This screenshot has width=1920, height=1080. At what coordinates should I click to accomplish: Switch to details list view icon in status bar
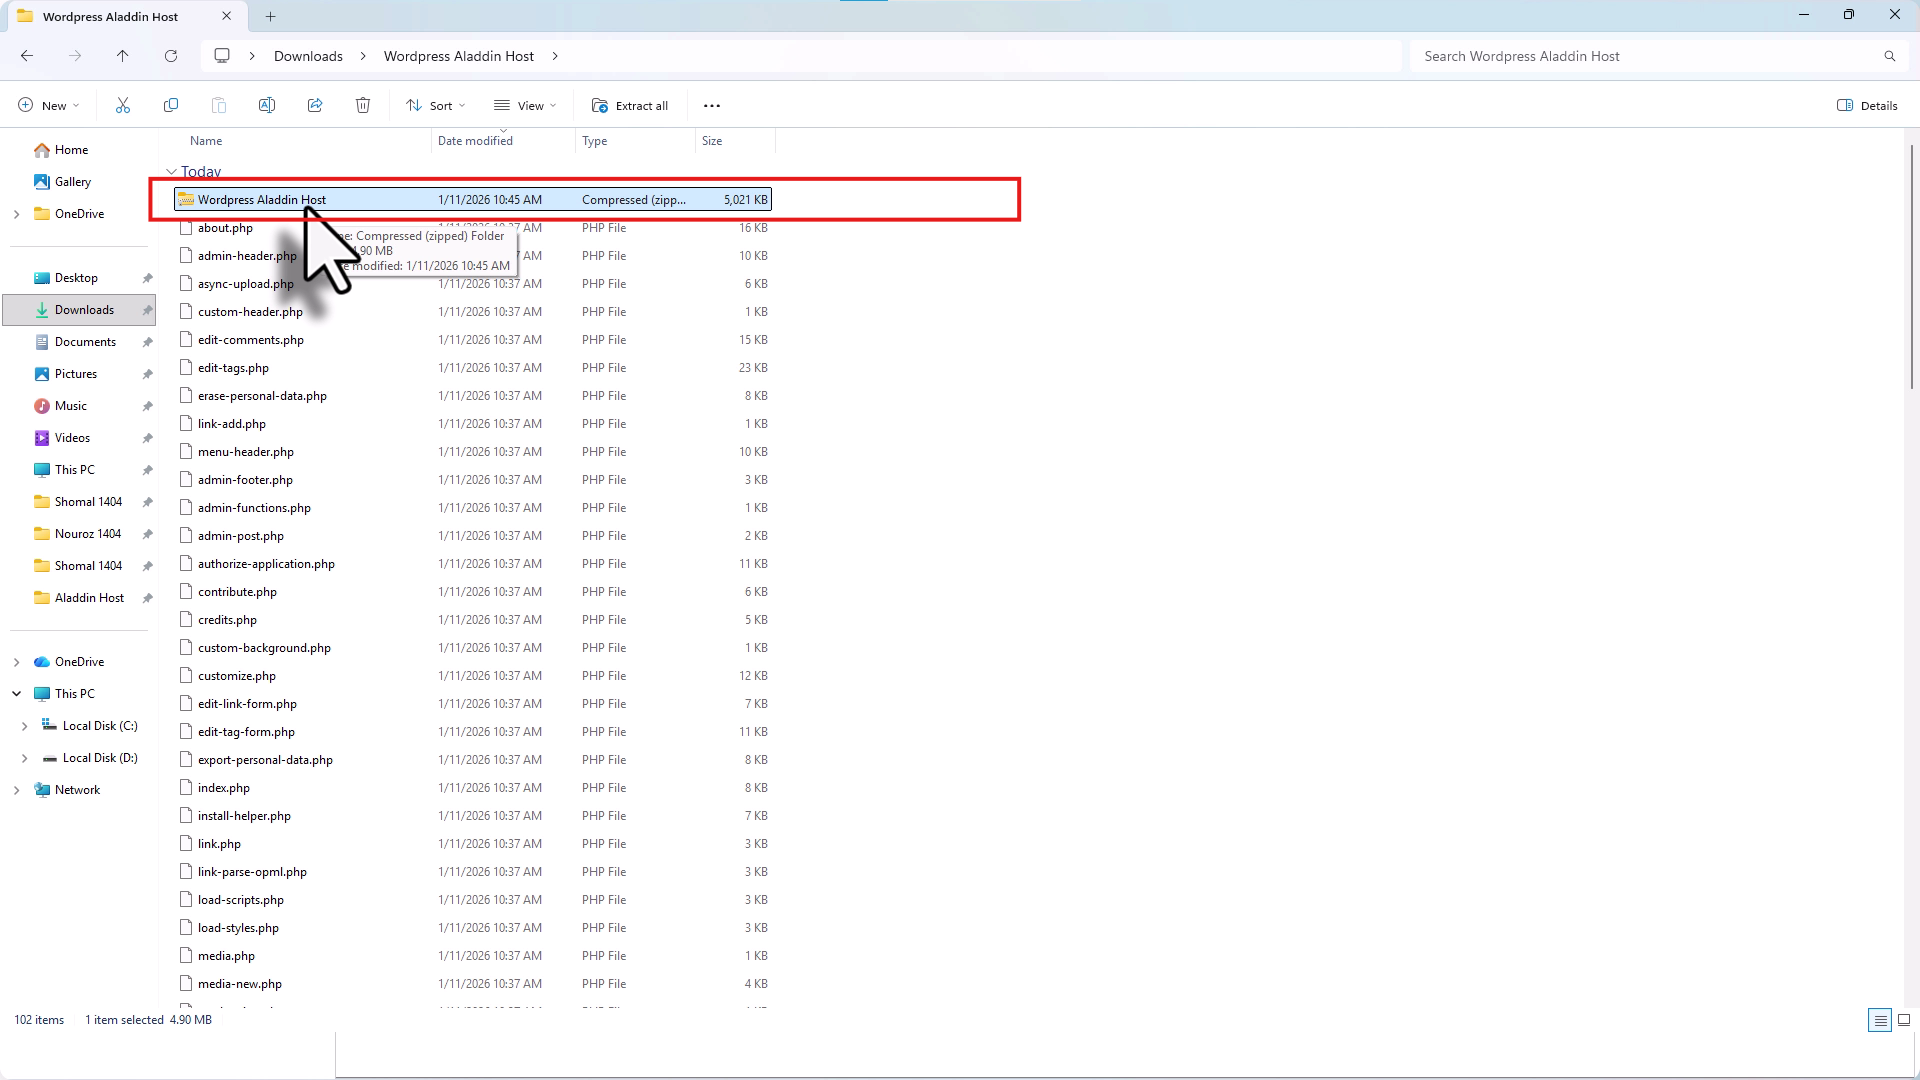tap(1880, 1020)
